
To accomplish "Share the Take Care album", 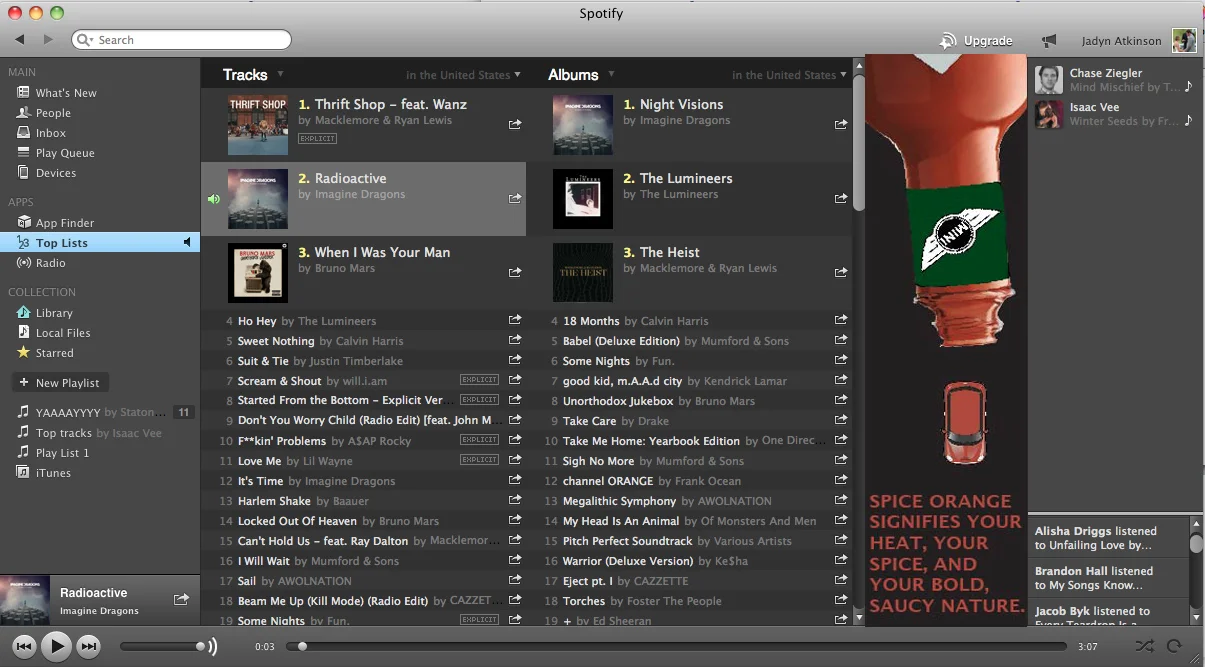I will [841, 420].
